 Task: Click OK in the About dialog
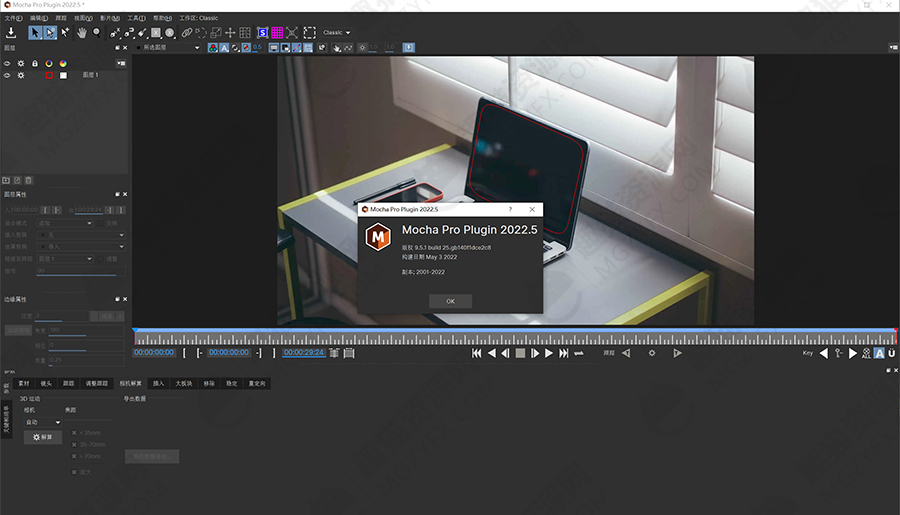coord(451,301)
